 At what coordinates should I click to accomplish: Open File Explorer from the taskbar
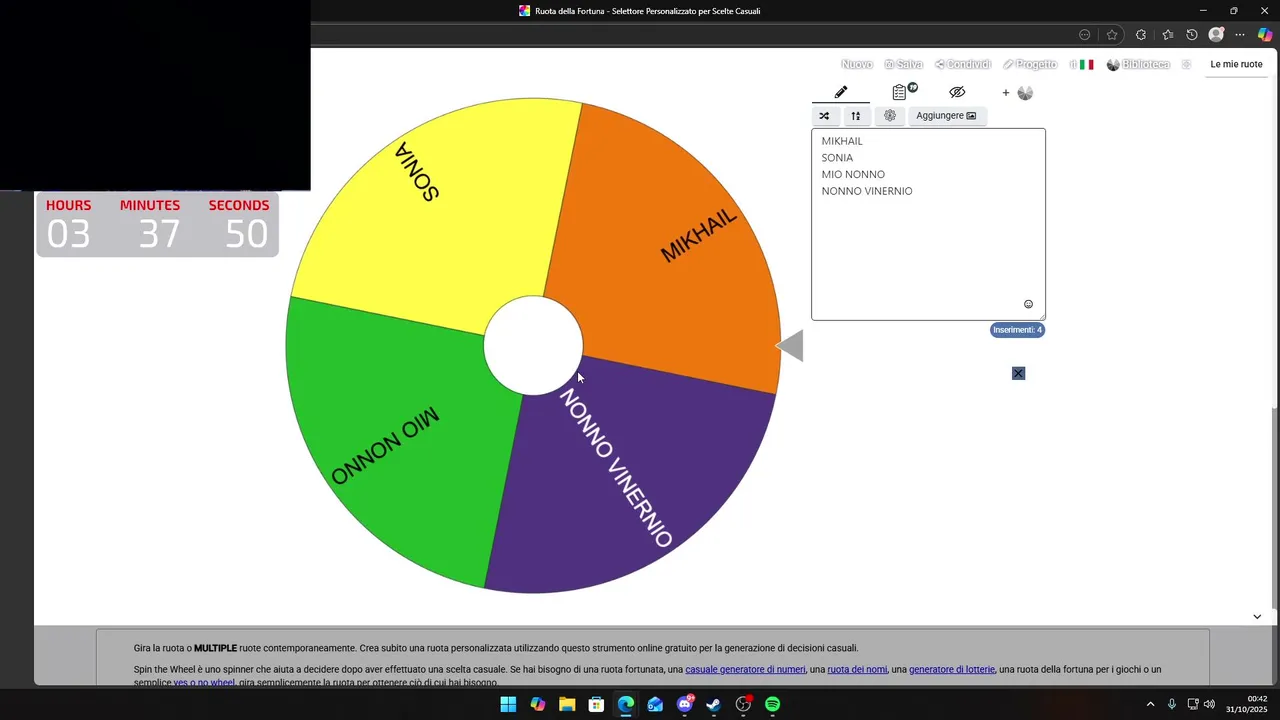coord(567,704)
